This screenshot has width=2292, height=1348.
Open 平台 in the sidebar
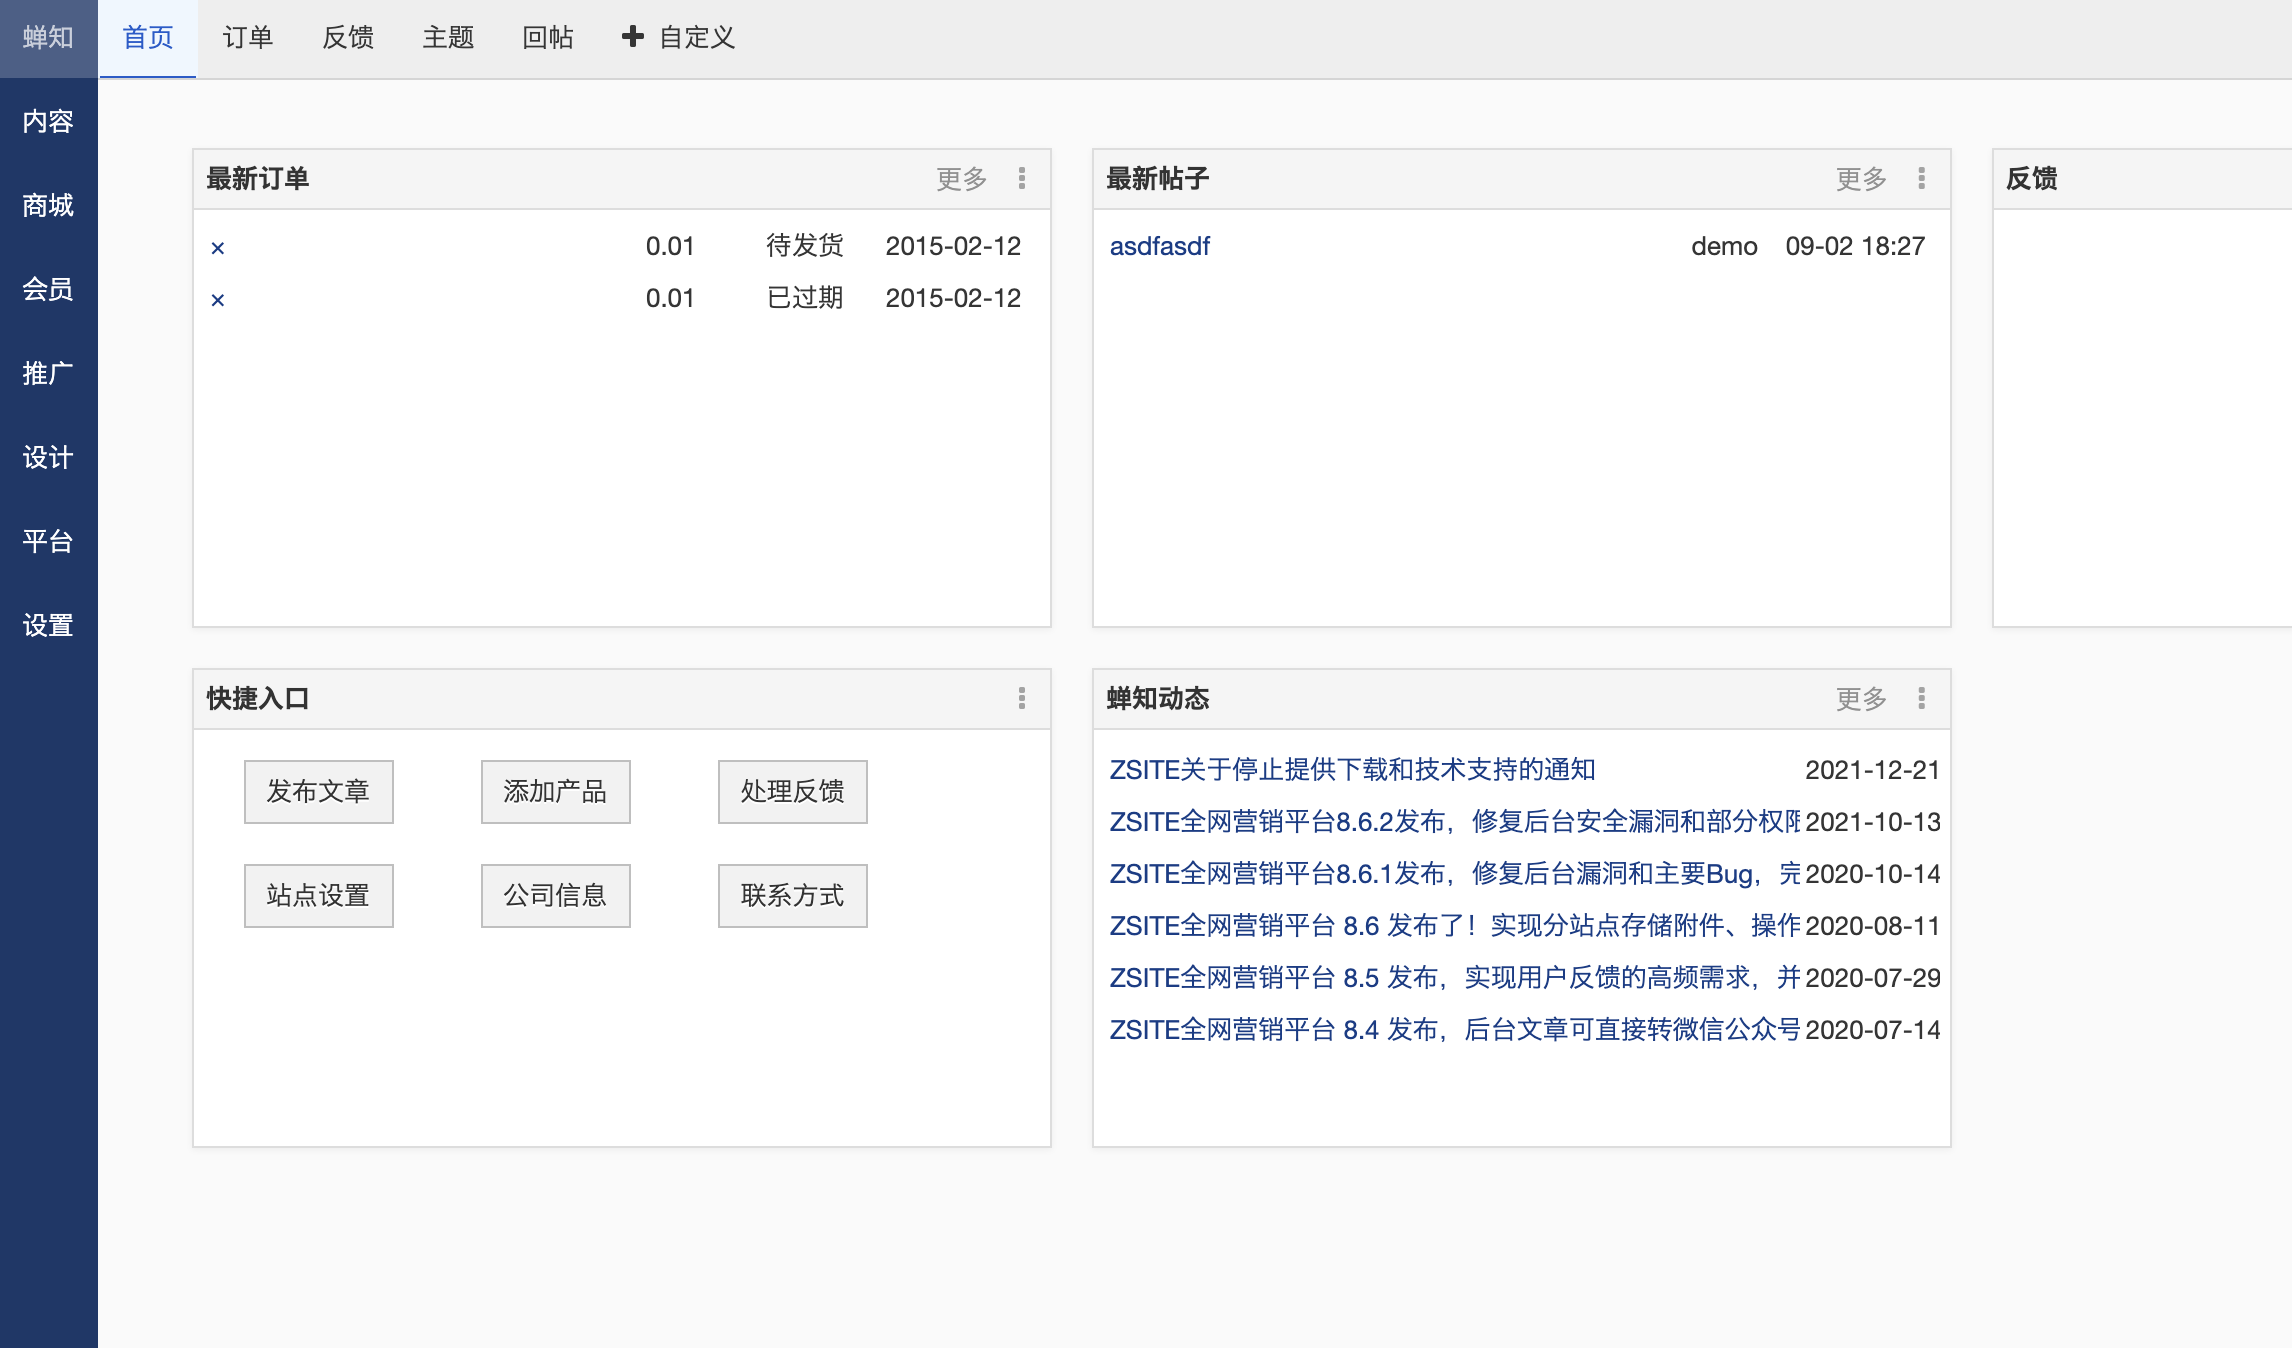point(48,541)
